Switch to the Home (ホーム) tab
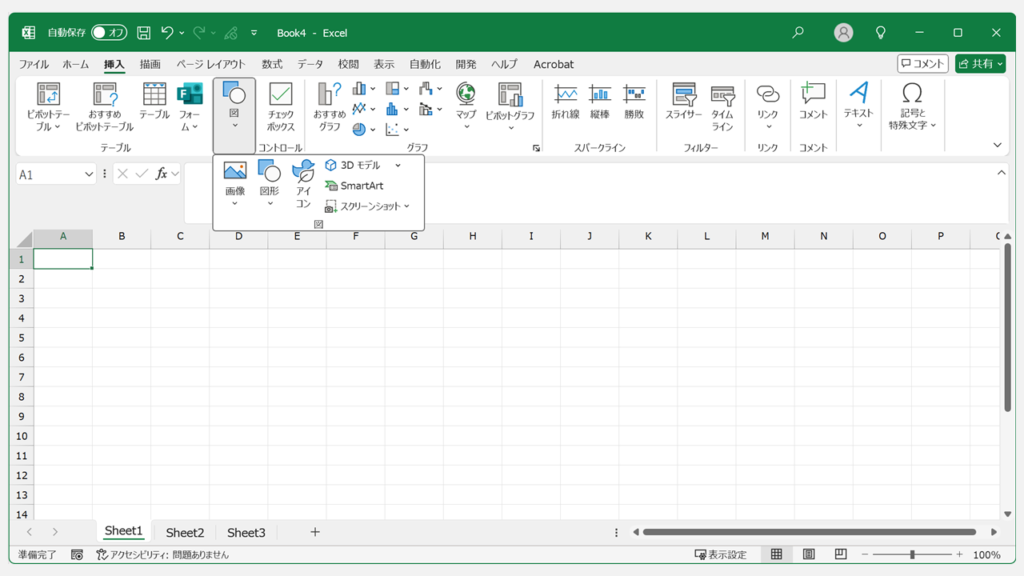The width and height of the screenshot is (1024, 576). [76, 64]
